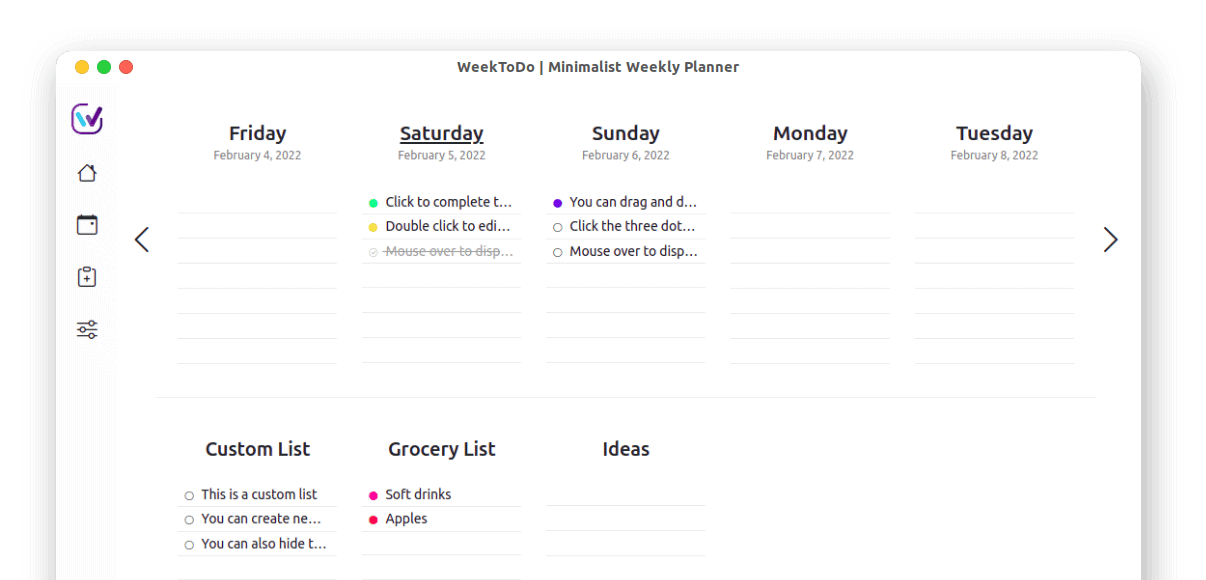Click the Grocery List title
The height and width of the screenshot is (580, 1206).
pyautogui.click(x=441, y=449)
